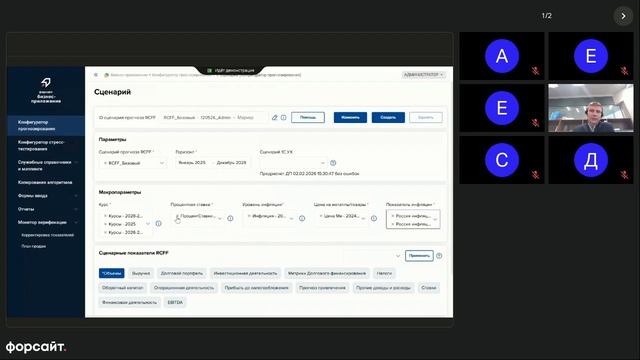The image size is (640, 360).
Task: Select the Инвестиционная деятельность tab
Action: pos(245,273)
